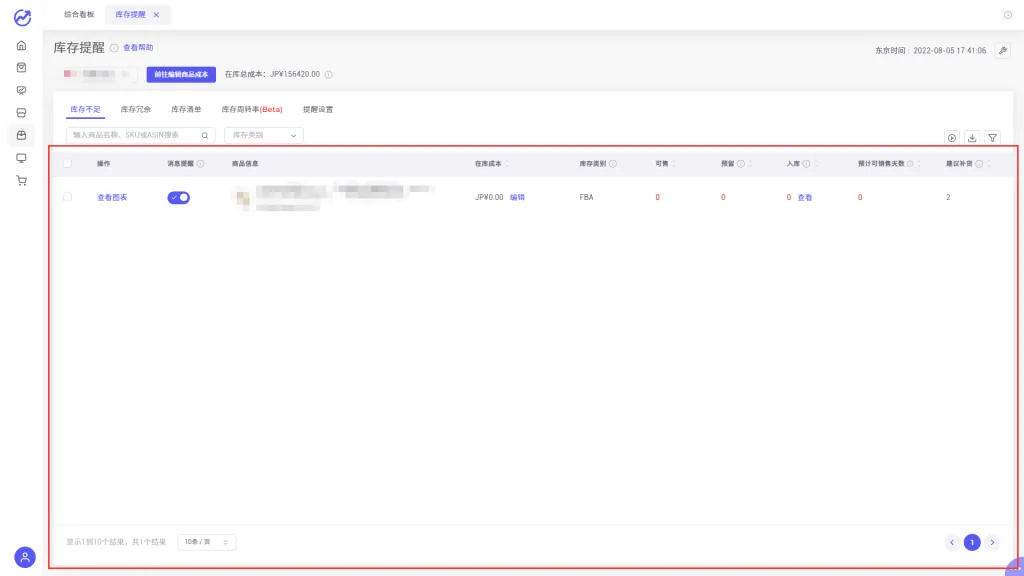This screenshot has height=576, width=1024.
Task: Toggle the 消息提醒 switch off
Action: pyautogui.click(x=178, y=197)
